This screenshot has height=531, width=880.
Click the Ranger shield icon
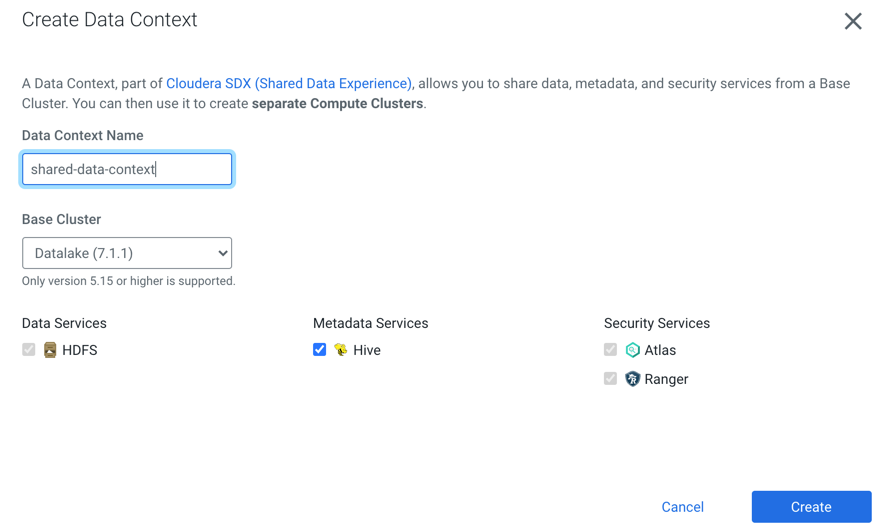632,379
